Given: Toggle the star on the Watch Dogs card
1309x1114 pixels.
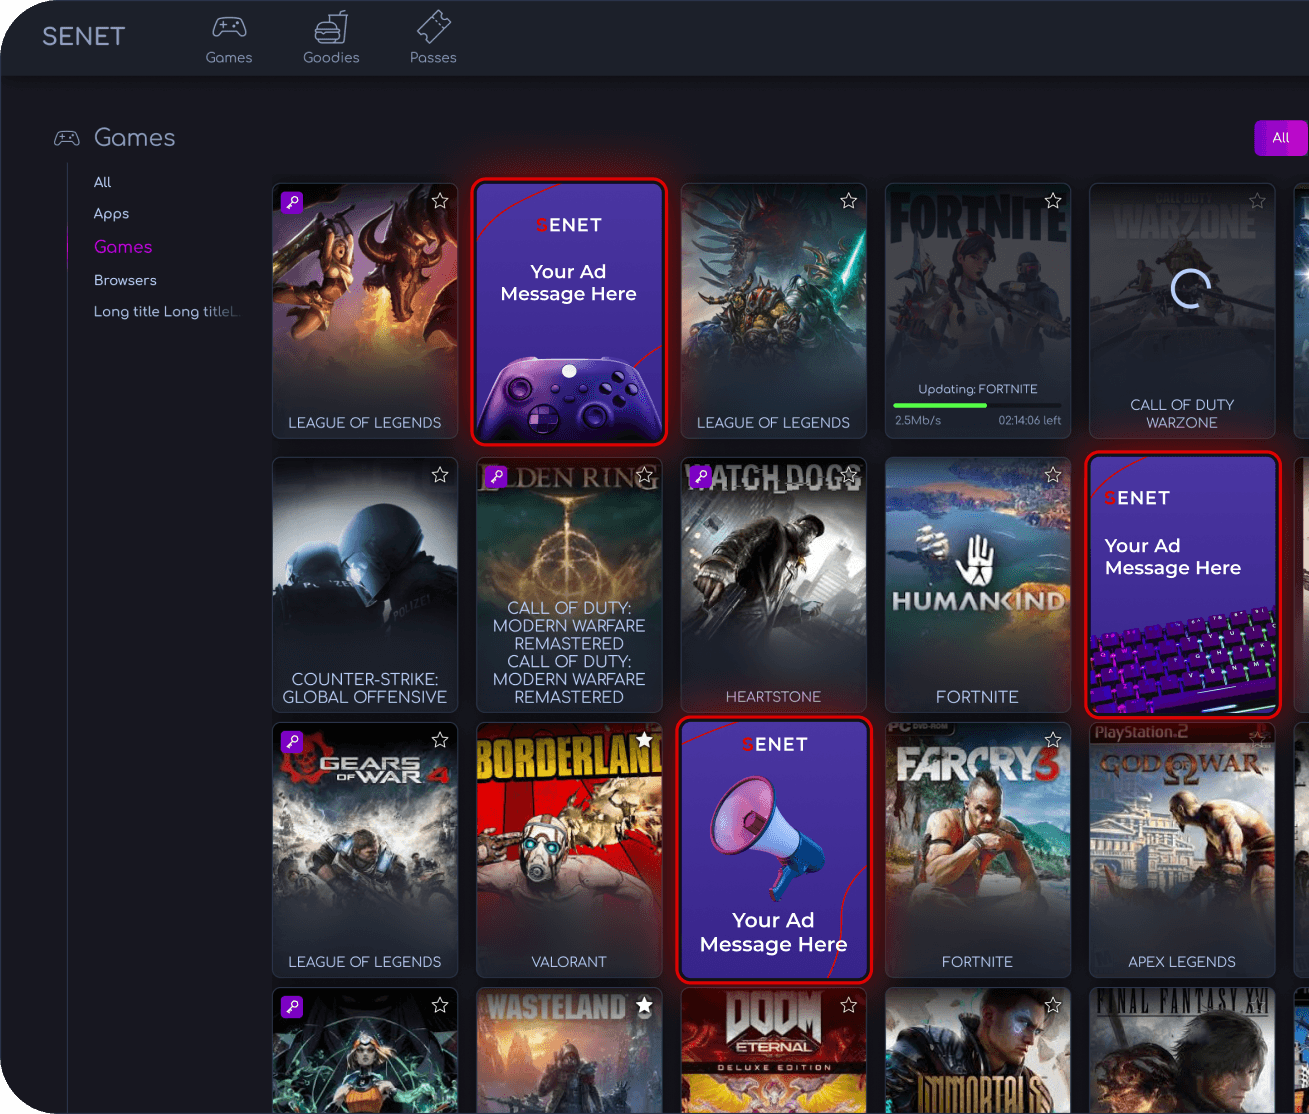Looking at the screenshot, I should (x=849, y=475).
